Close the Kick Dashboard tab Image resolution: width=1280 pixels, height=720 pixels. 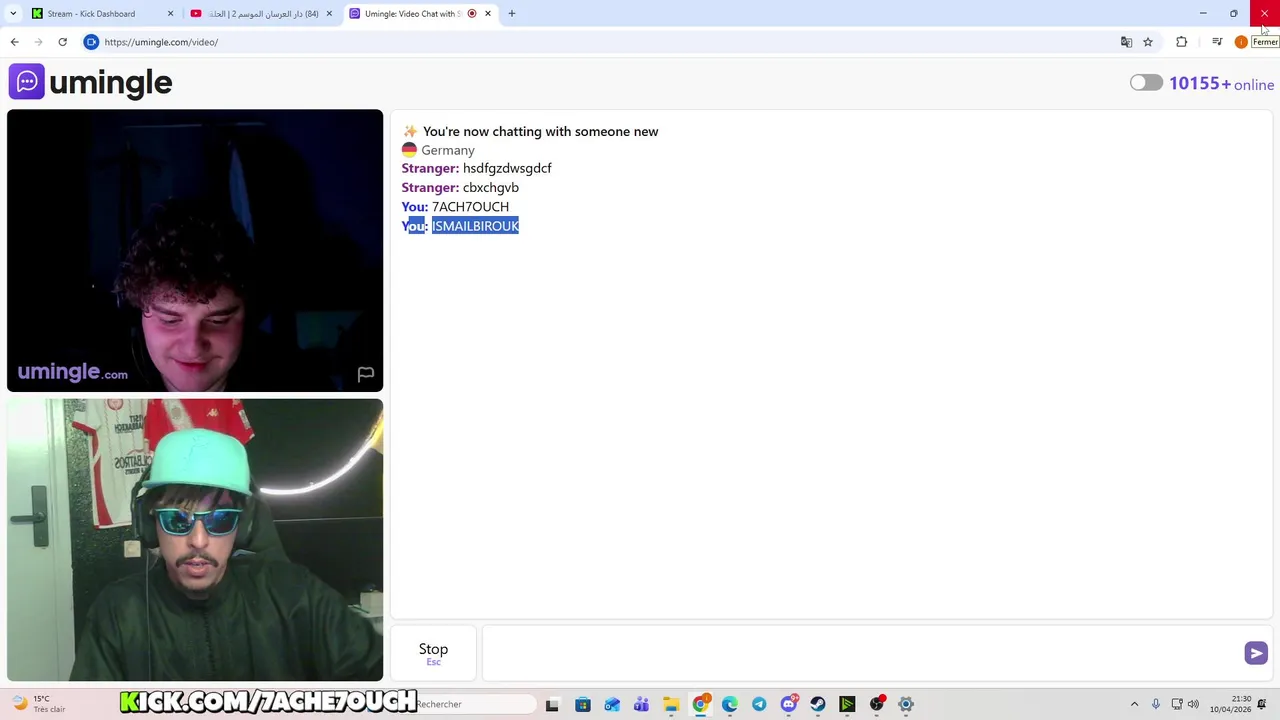pyautogui.click(x=170, y=14)
